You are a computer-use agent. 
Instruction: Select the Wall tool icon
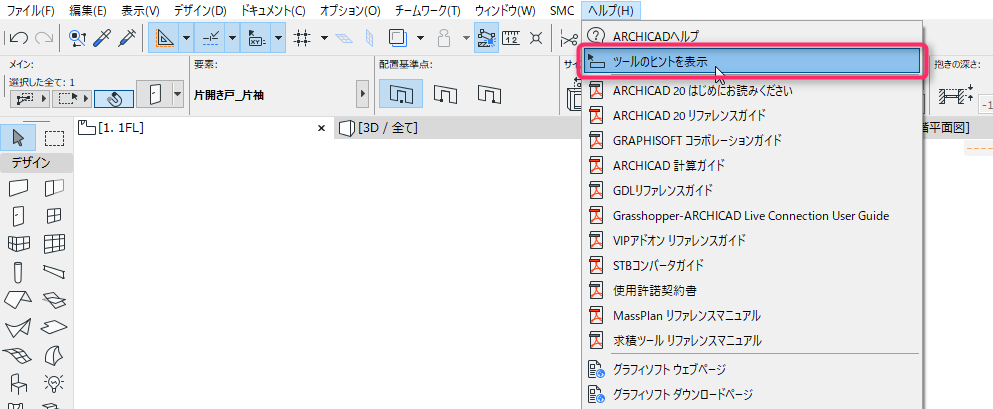(19, 188)
